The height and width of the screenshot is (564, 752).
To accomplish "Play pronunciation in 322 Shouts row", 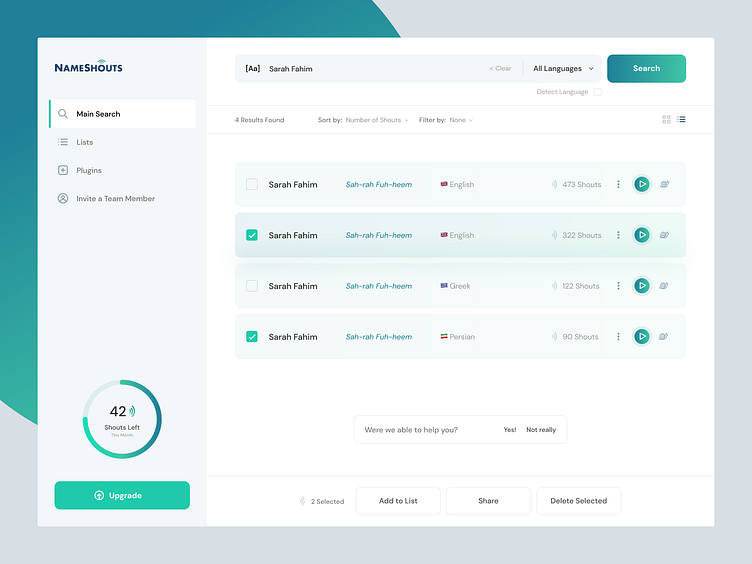I will (642, 235).
